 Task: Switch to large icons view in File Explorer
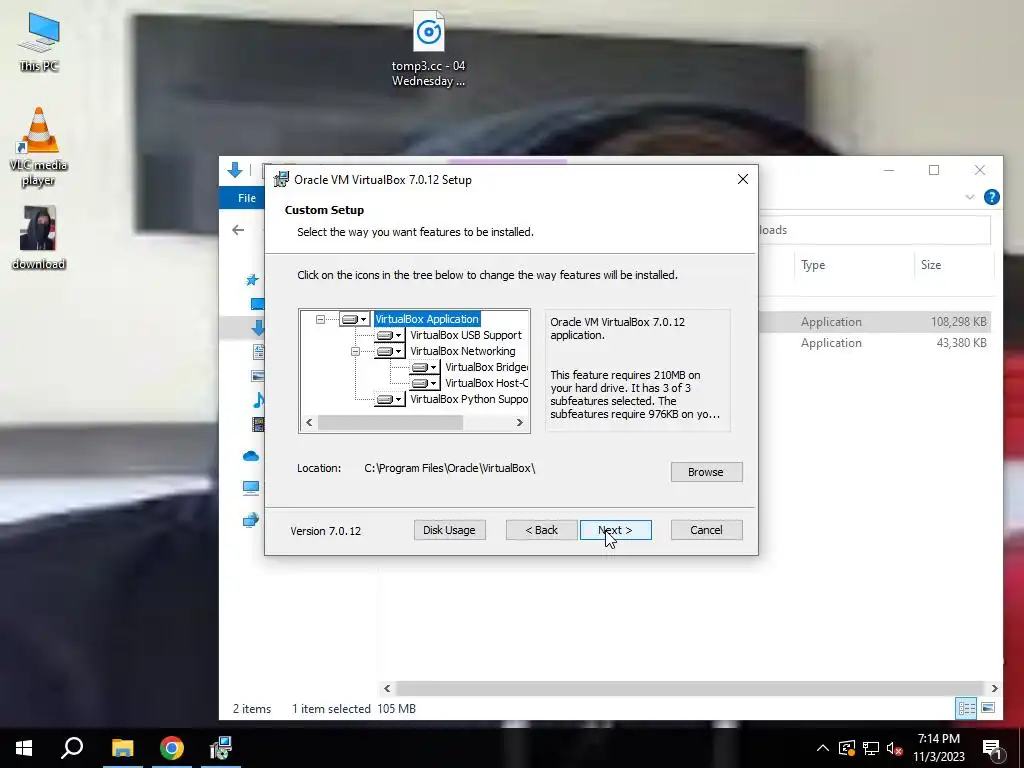988,708
